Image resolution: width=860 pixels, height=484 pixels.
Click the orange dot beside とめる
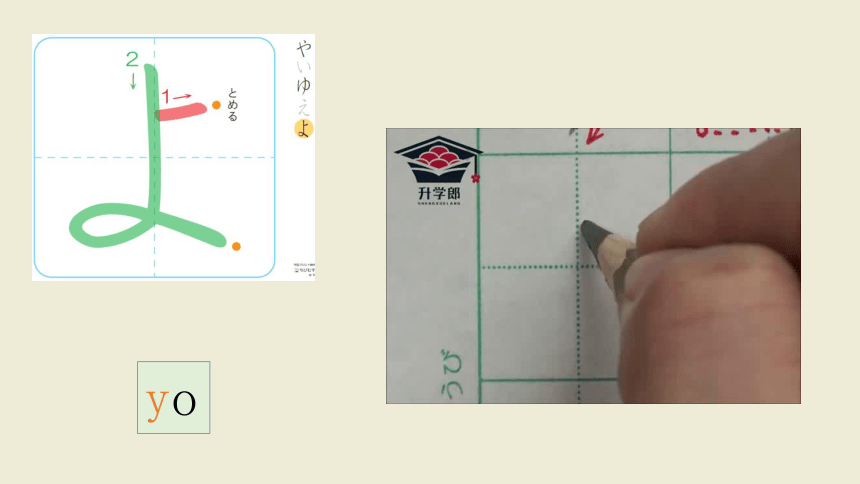pyautogui.click(x=216, y=105)
